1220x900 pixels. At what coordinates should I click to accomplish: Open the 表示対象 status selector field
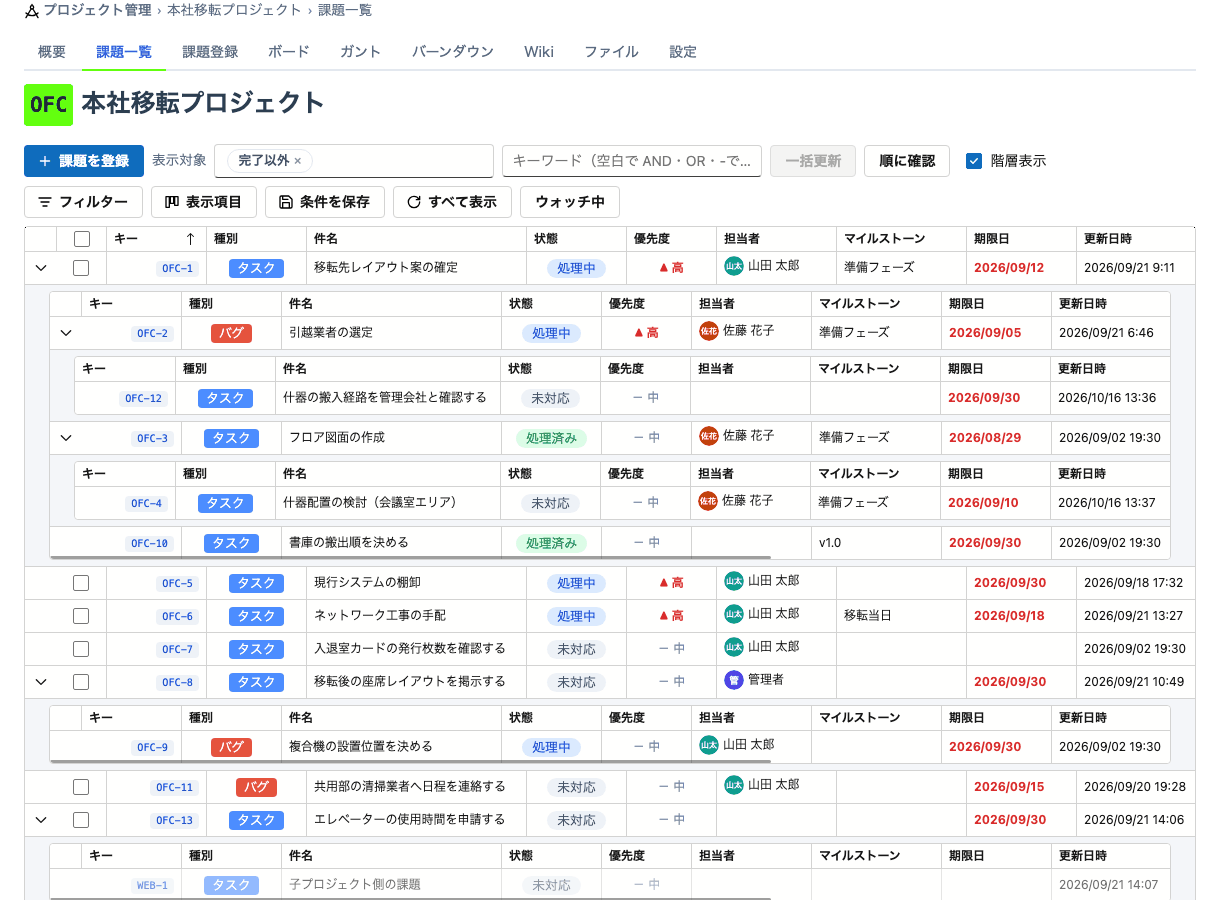pyautogui.click(x=354, y=161)
